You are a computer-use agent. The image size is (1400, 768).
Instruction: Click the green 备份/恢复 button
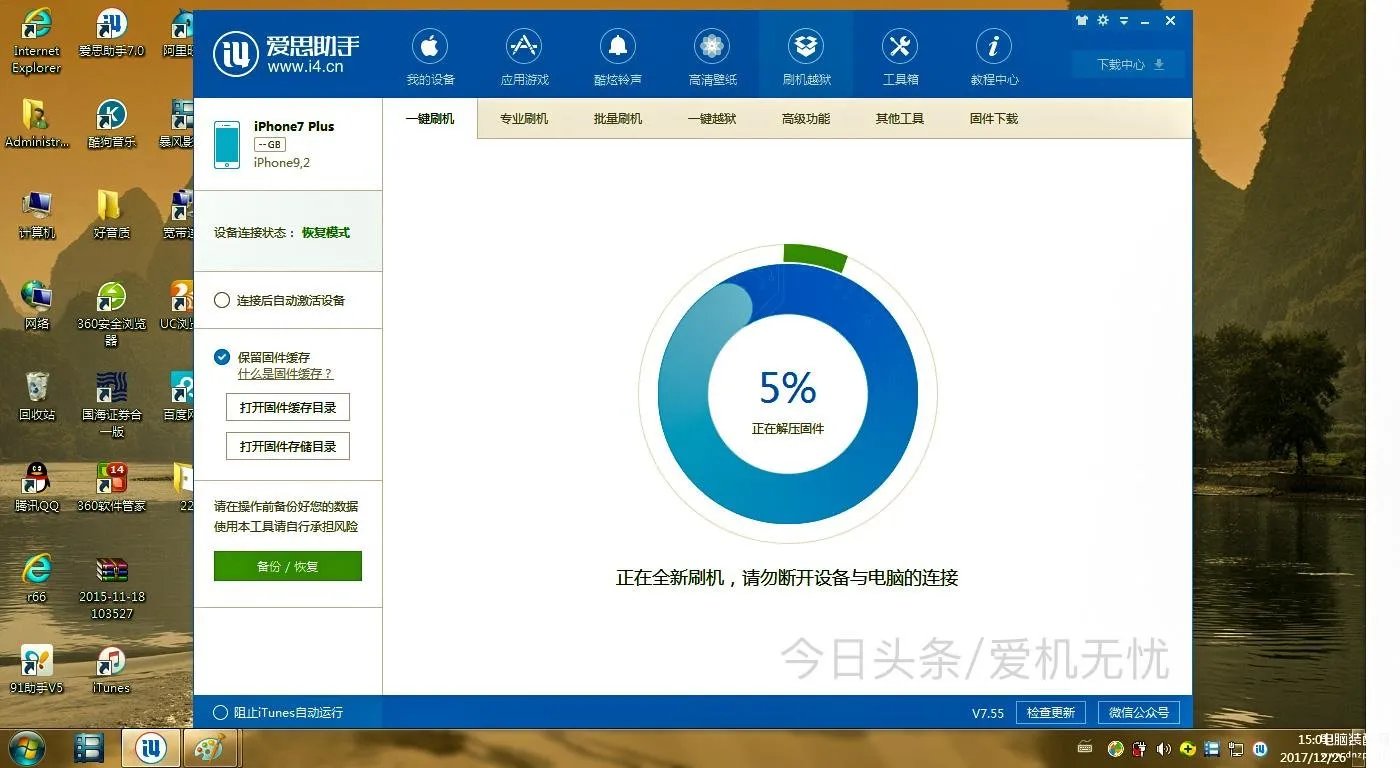point(287,566)
